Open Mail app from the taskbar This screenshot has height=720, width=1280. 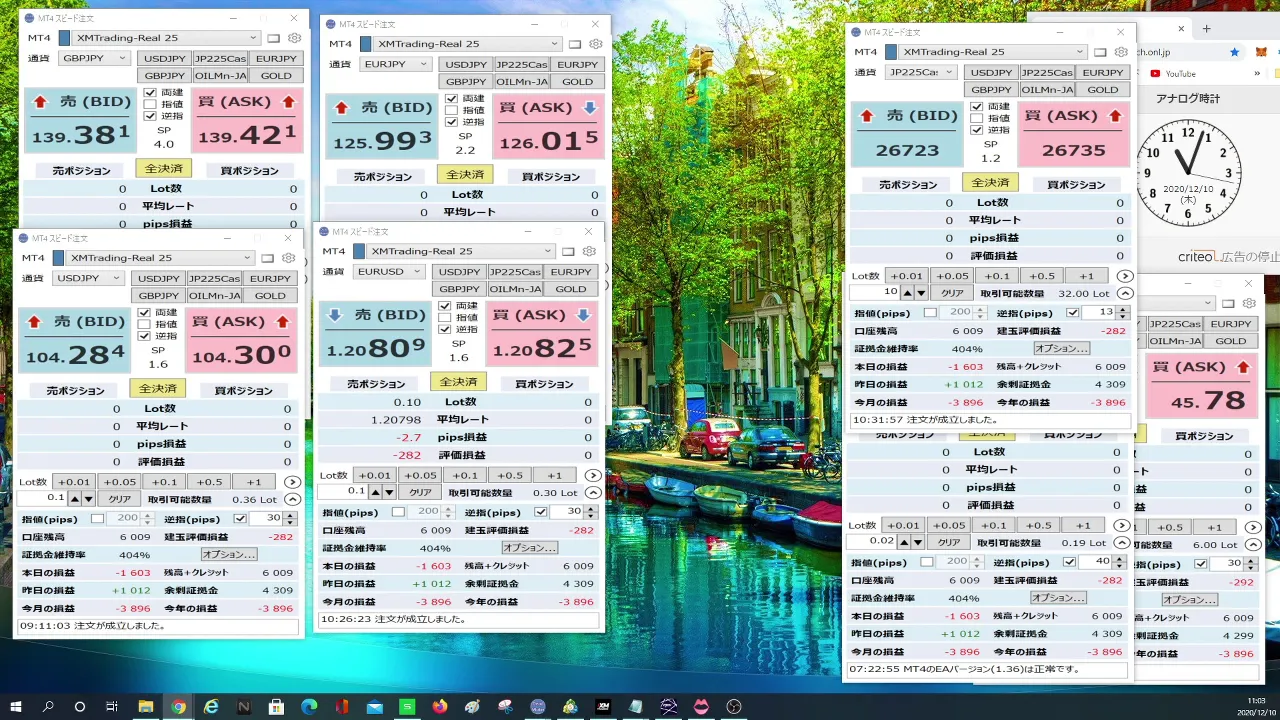point(374,706)
